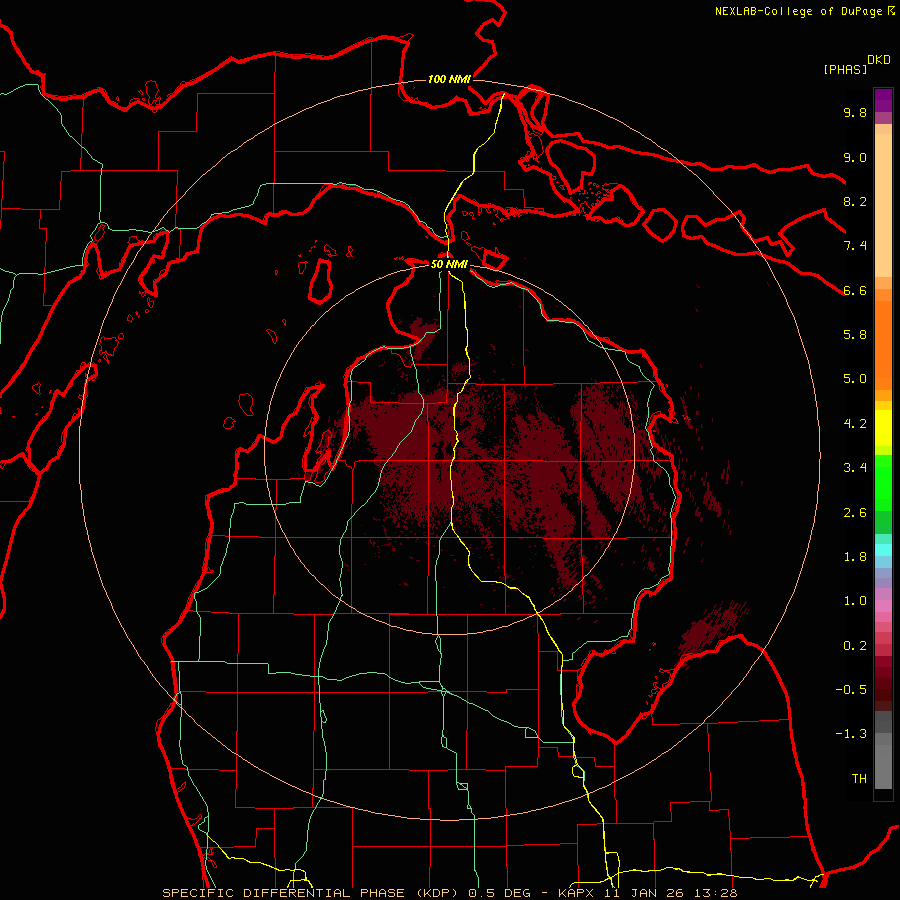900x900 pixels.
Task: Click the 9.0 value on the color scale
Action: coord(855,157)
